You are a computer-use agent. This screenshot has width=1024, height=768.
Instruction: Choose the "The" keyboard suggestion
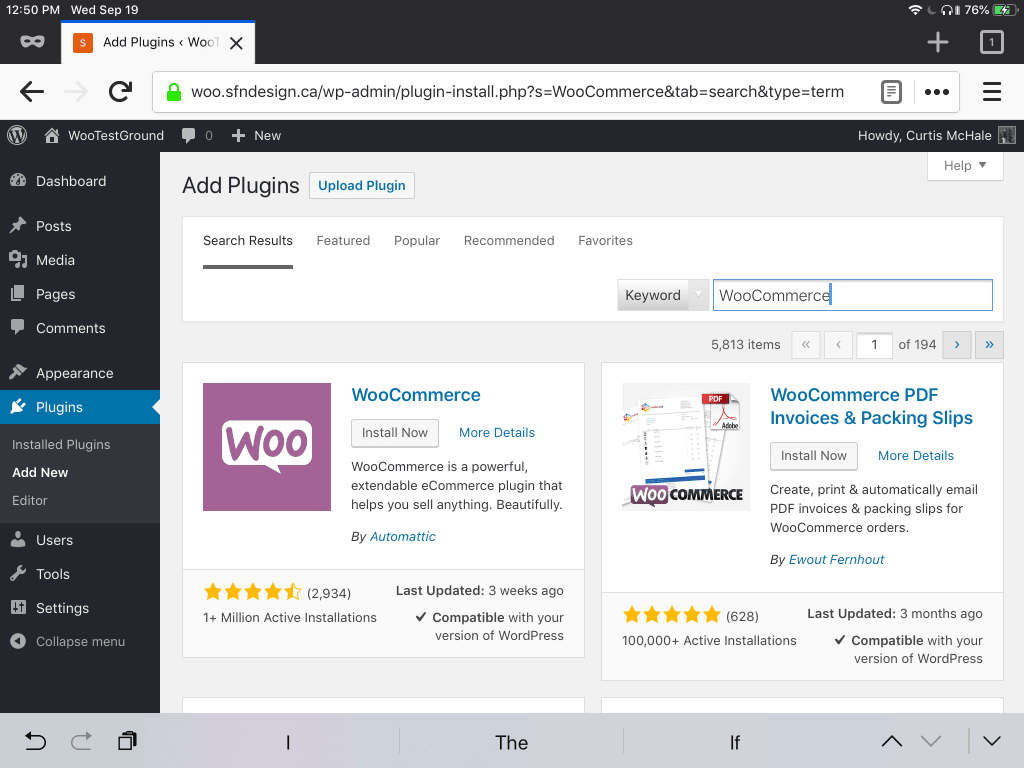[511, 743]
